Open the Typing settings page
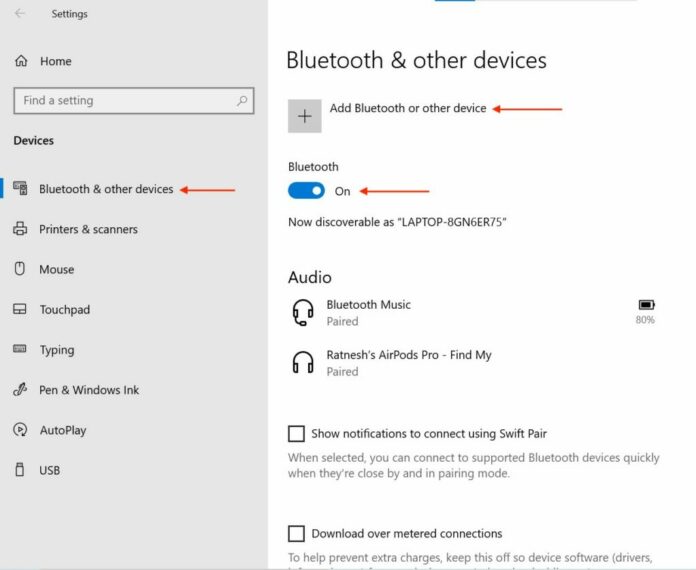This screenshot has height=570, width=696. tap(57, 350)
